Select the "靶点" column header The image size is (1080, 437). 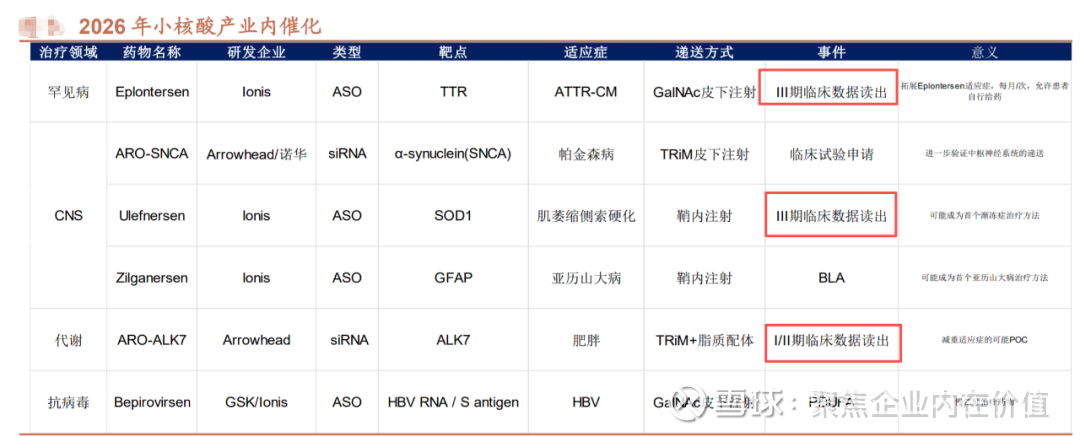point(453,52)
